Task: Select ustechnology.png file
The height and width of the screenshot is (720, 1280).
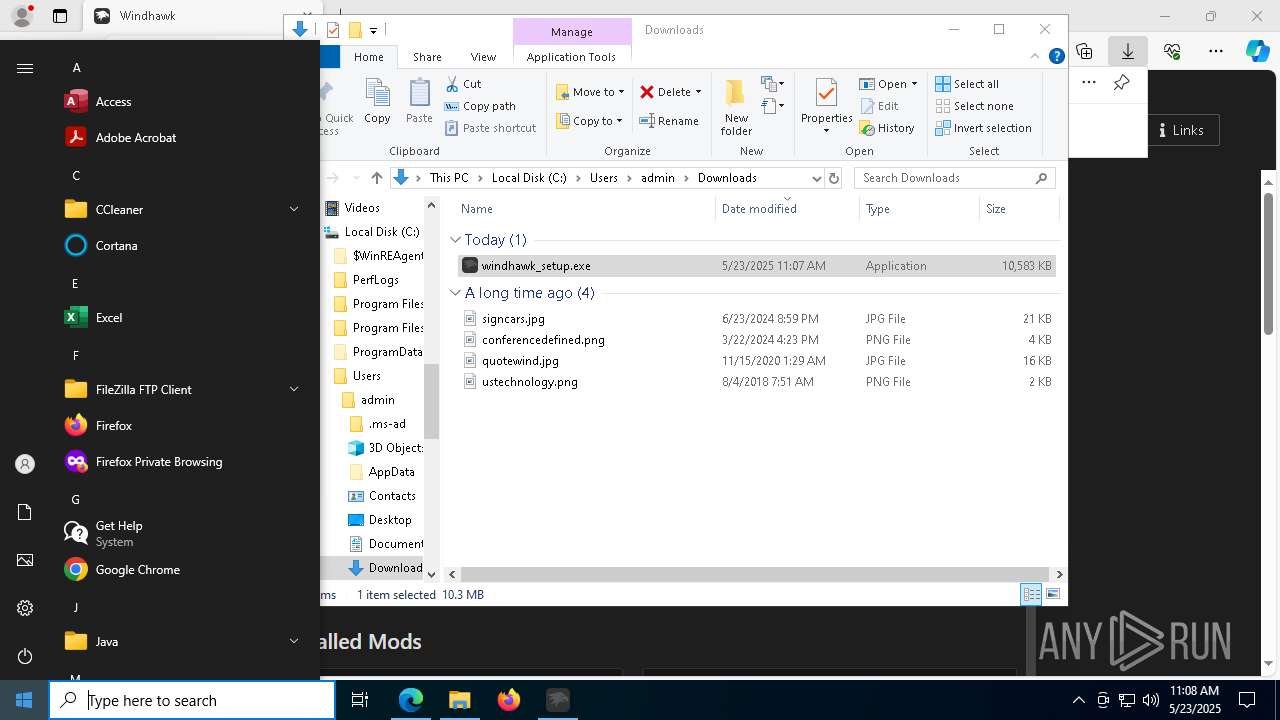Action: click(756, 382)
